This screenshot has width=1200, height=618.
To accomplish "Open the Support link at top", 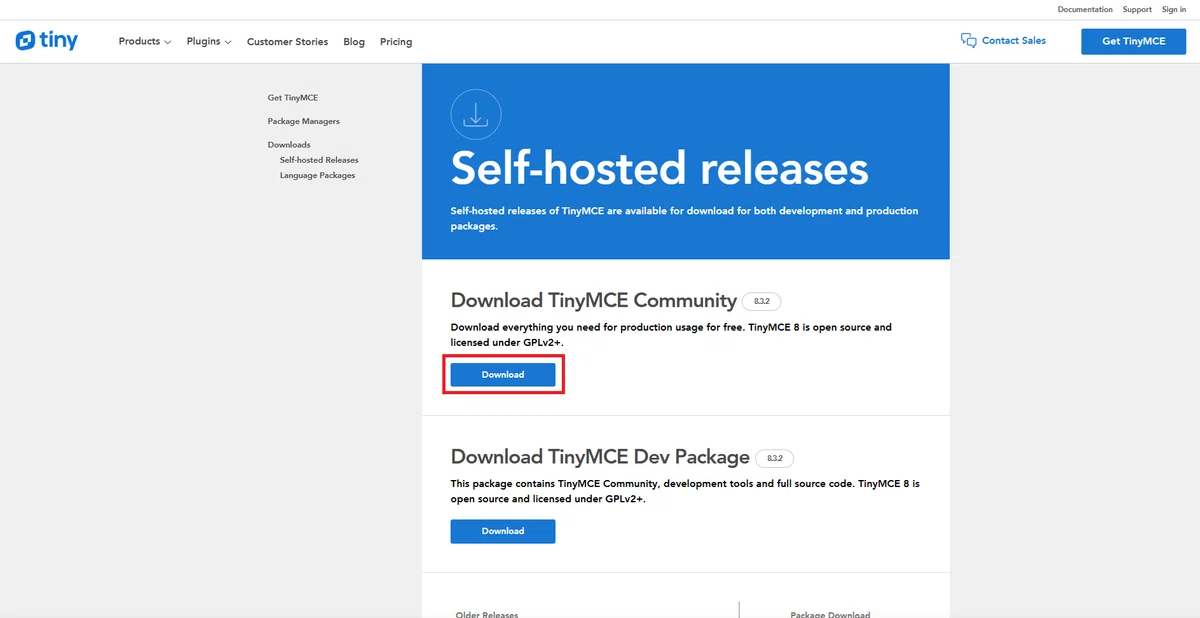I will [1137, 9].
